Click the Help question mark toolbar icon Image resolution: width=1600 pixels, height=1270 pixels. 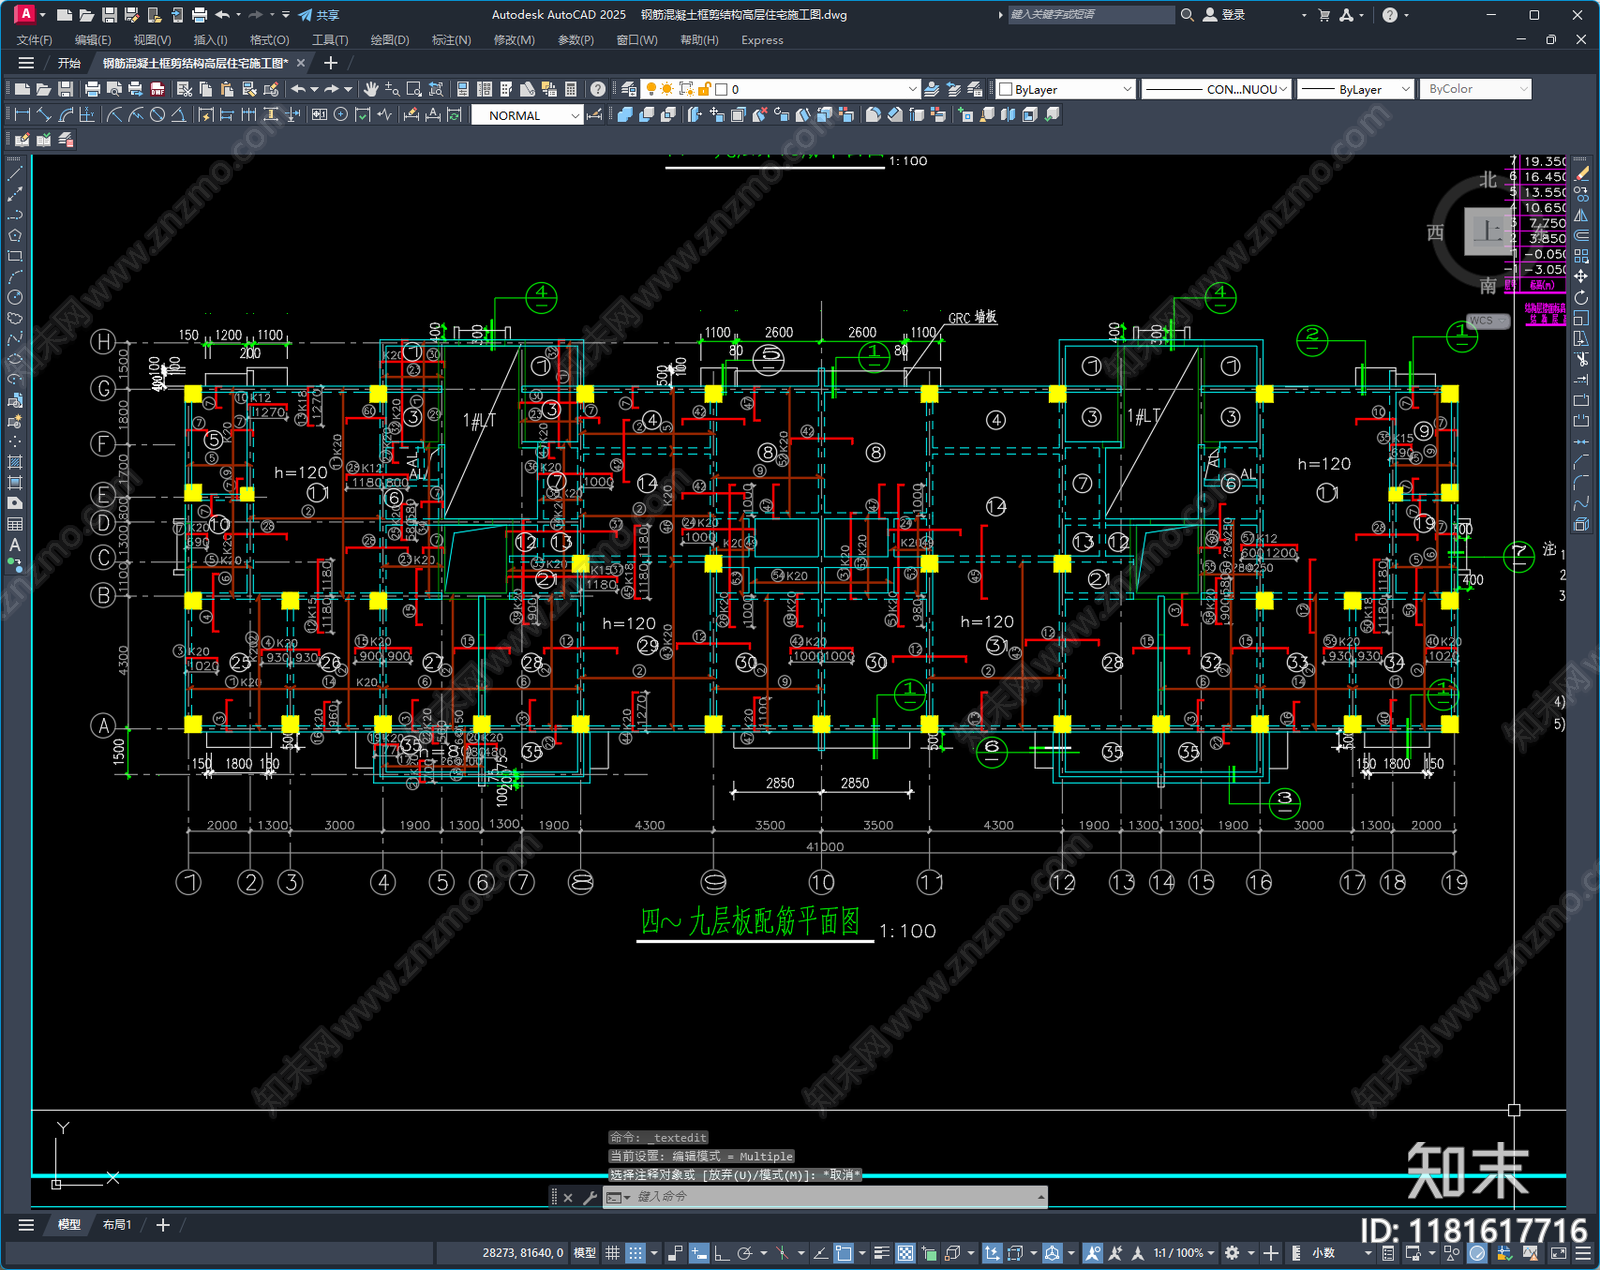pos(598,89)
